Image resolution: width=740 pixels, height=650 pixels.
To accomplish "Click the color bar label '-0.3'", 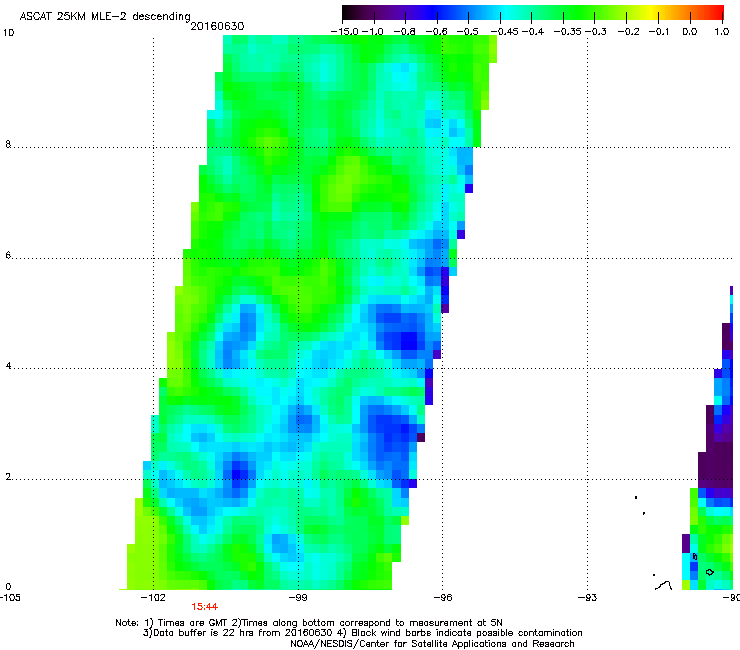I will pyautogui.click(x=596, y=32).
